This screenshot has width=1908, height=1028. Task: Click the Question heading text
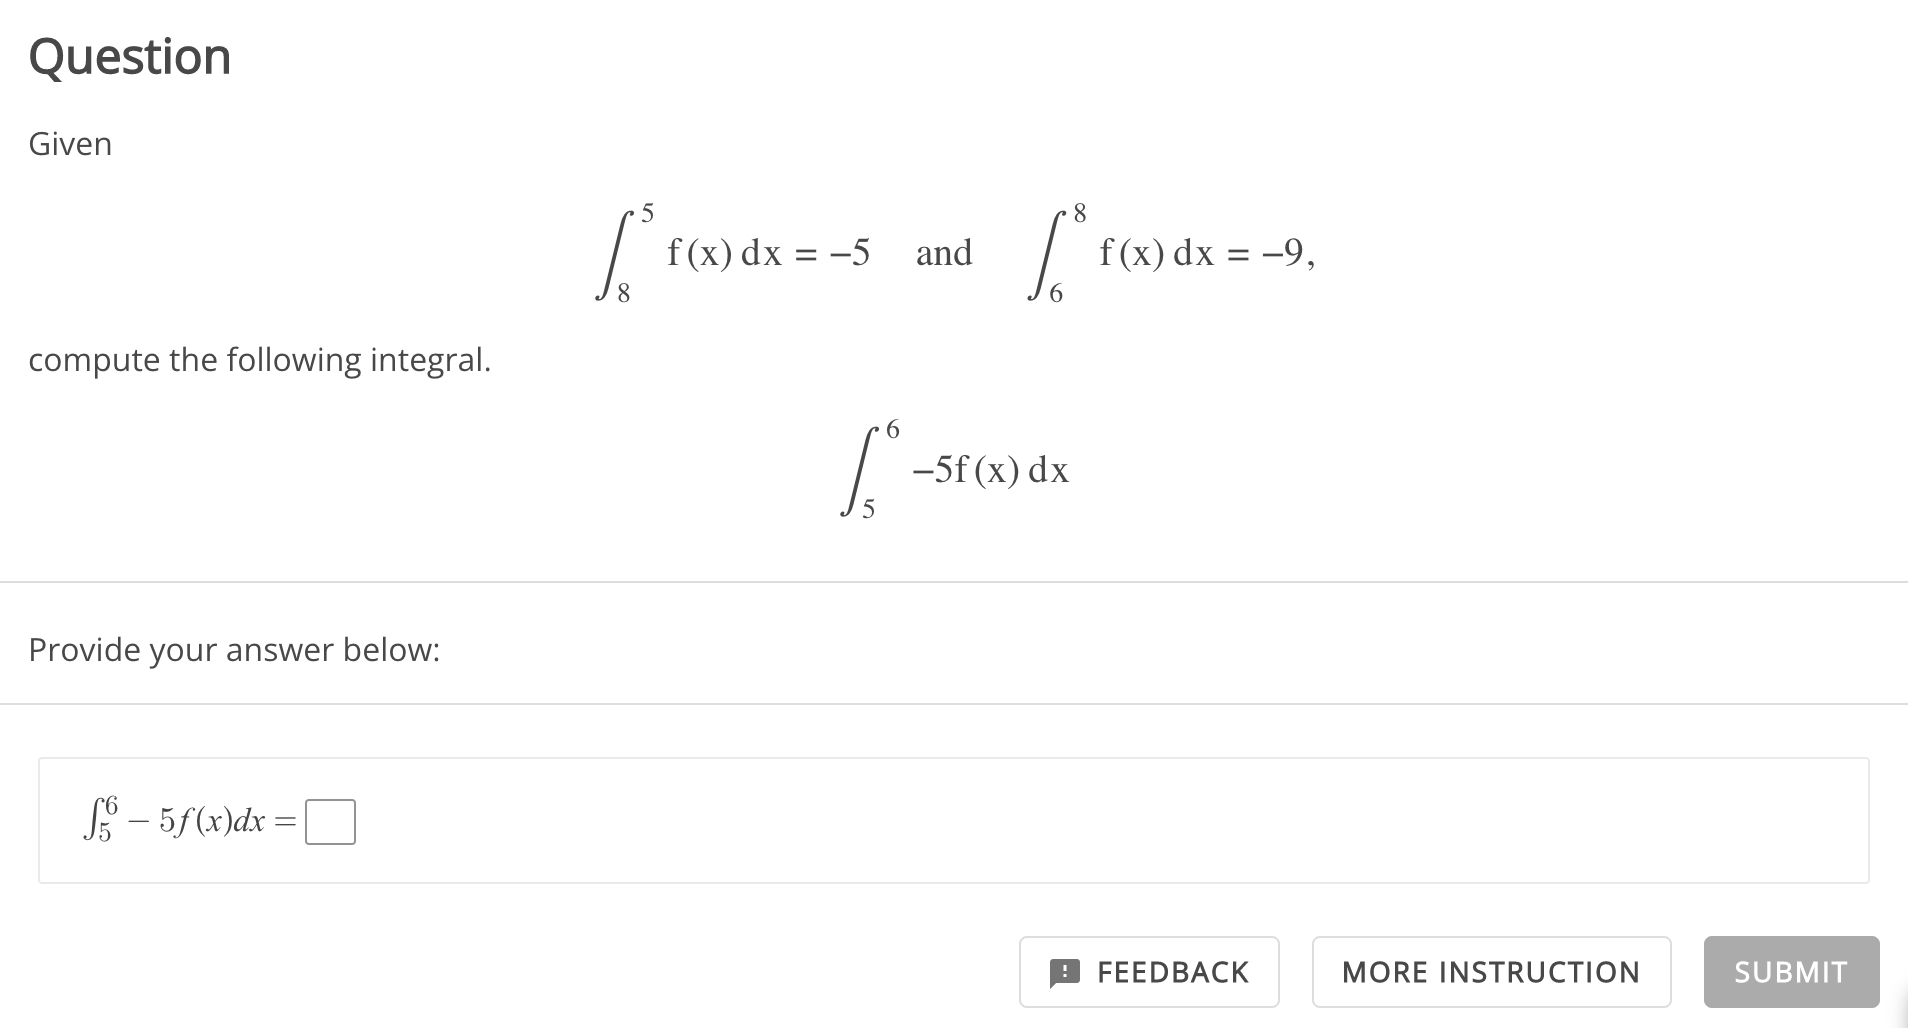(x=130, y=55)
